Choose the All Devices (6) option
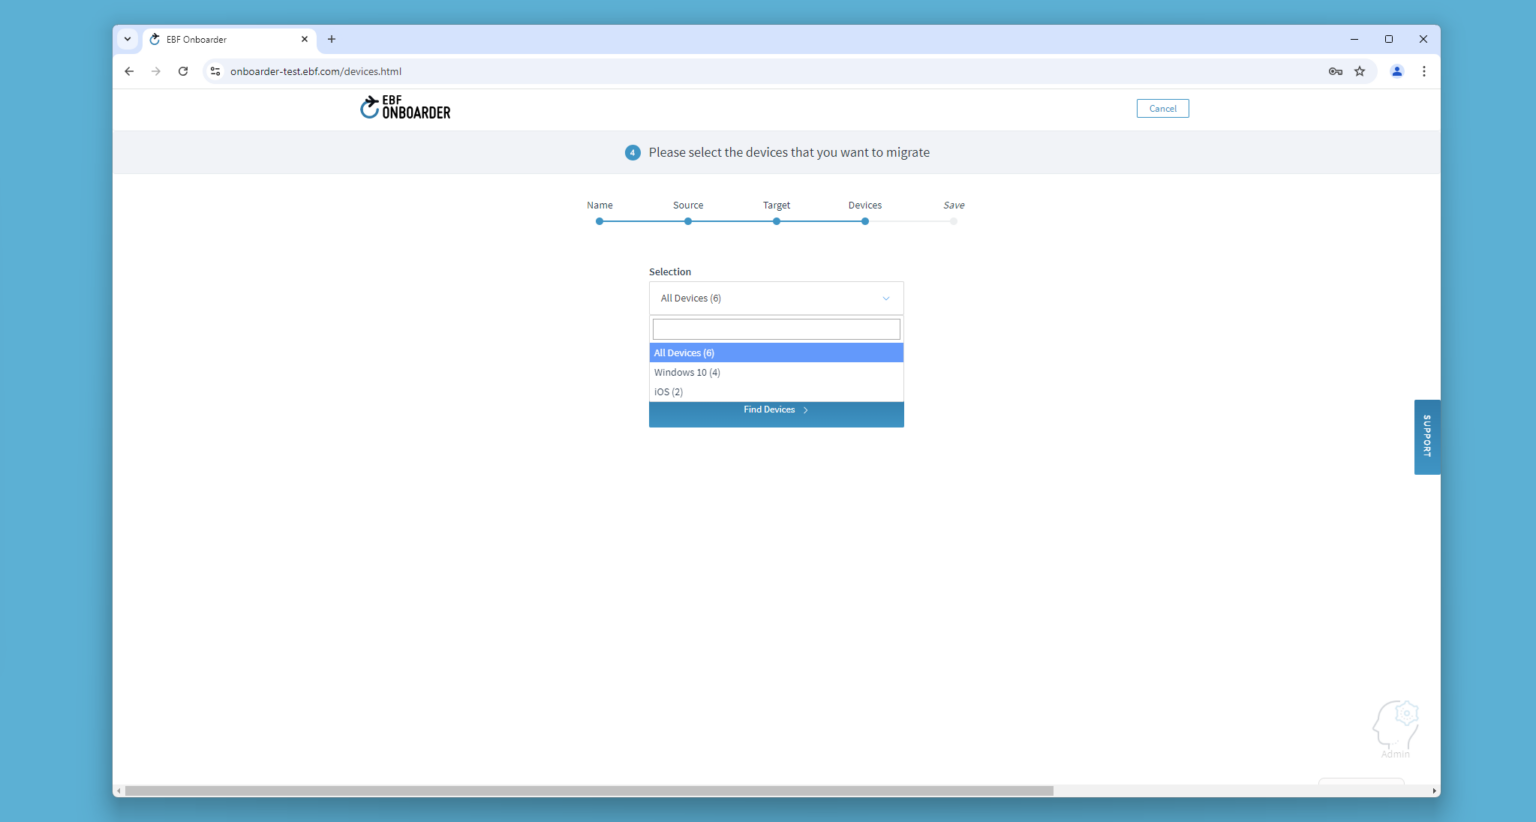This screenshot has width=1536, height=822. coord(776,353)
